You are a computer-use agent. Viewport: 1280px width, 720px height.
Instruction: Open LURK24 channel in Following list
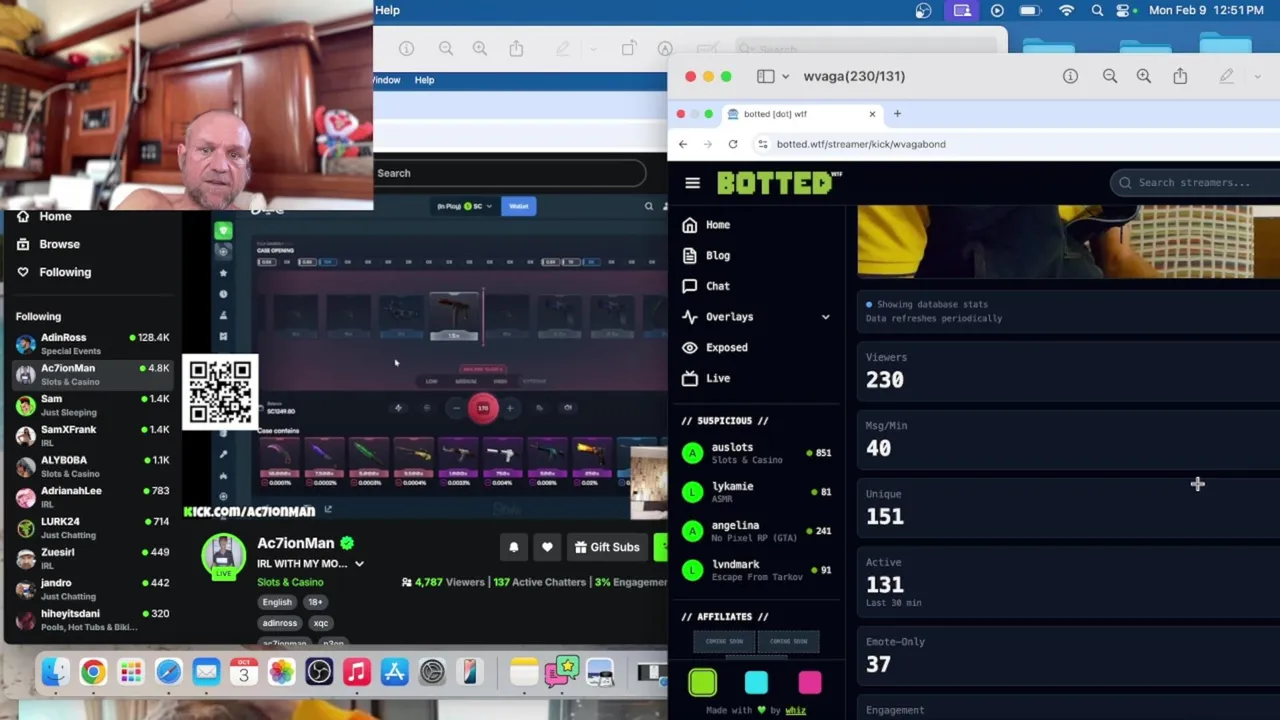[x=92, y=528]
